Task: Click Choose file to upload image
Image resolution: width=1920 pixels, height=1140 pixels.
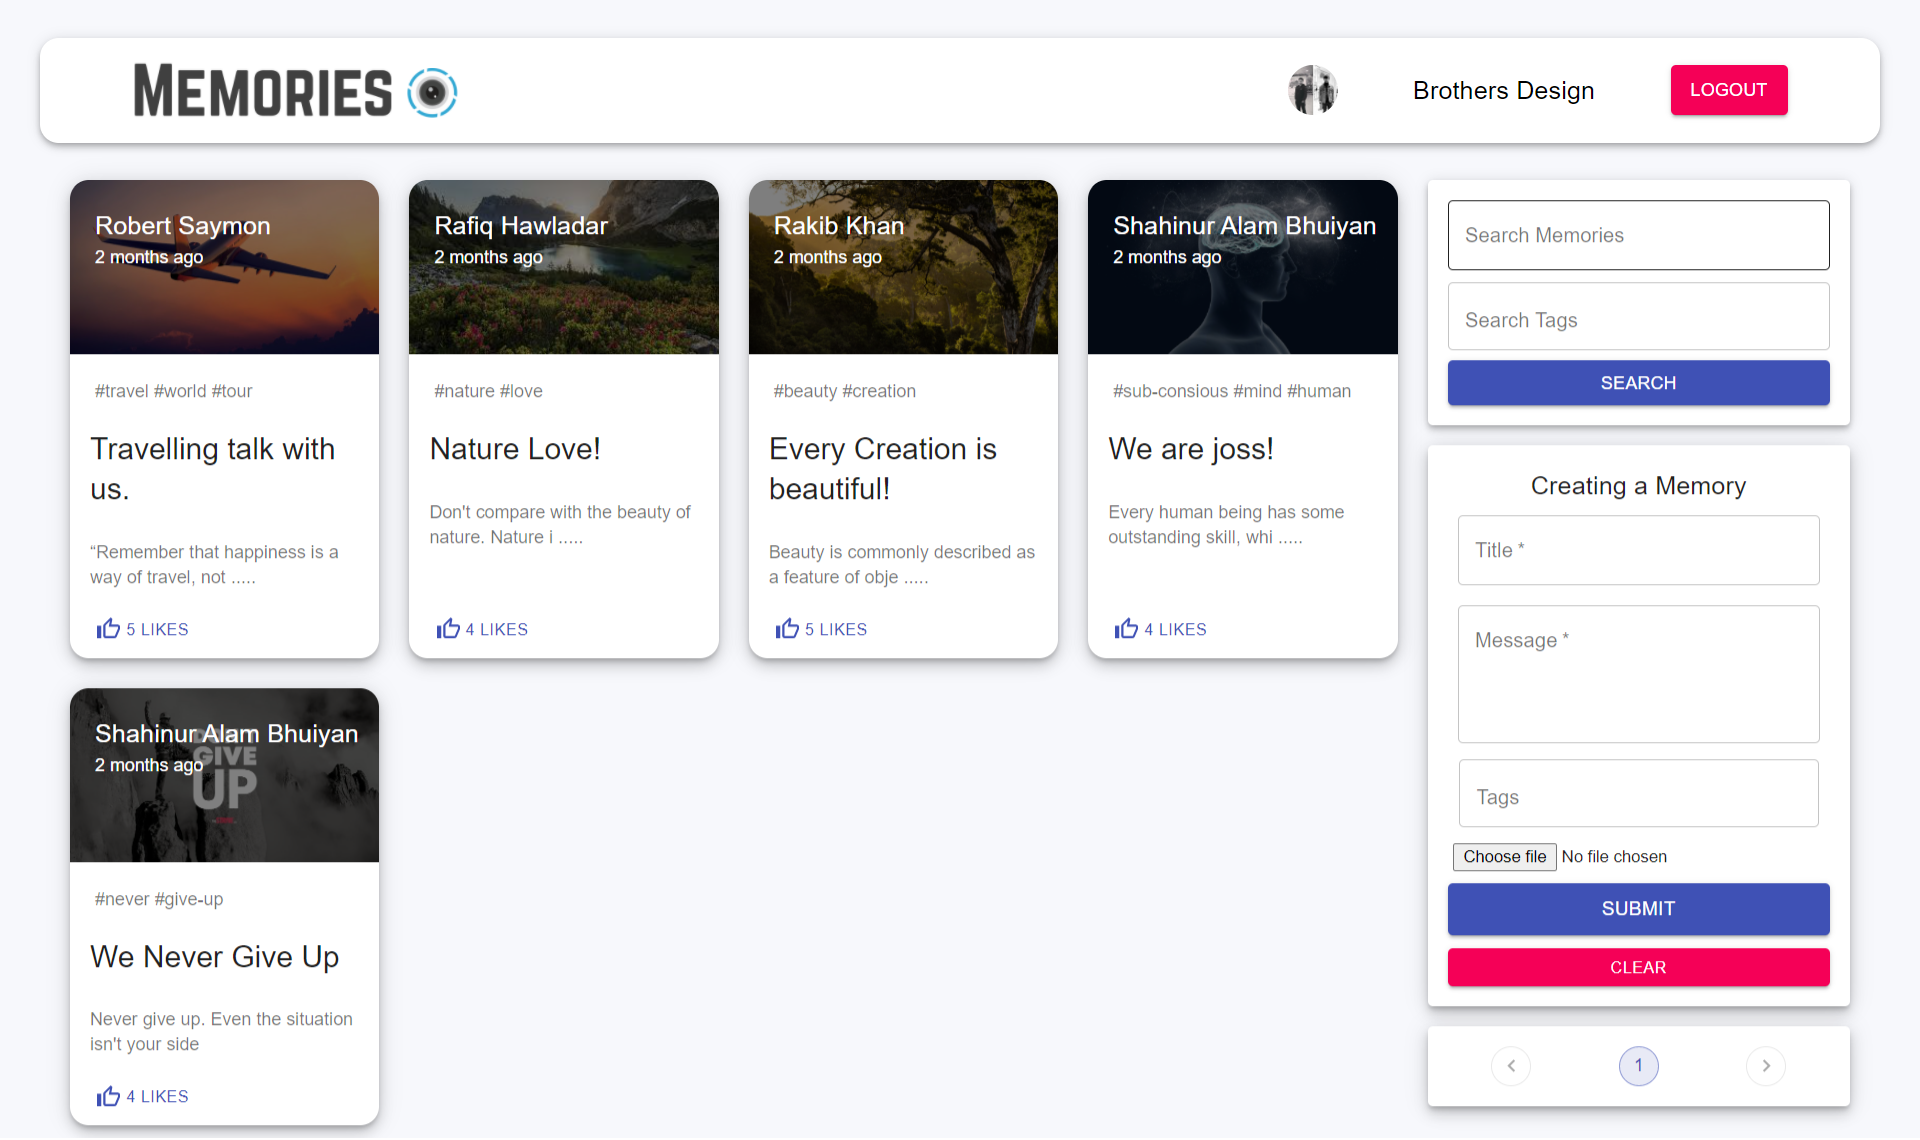Action: (x=1504, y=857)
